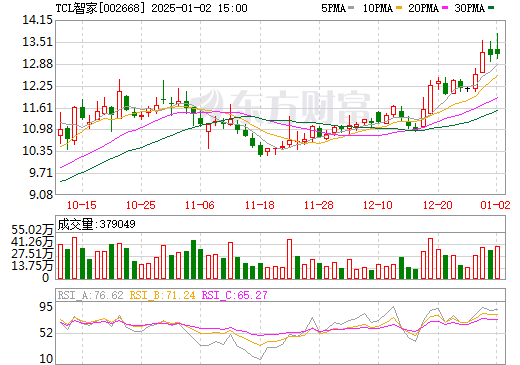520x365 pixels.
Task: Click the RSI_B:71.24 indicator label
Action: pyautogui.click(x=162, y=295)
